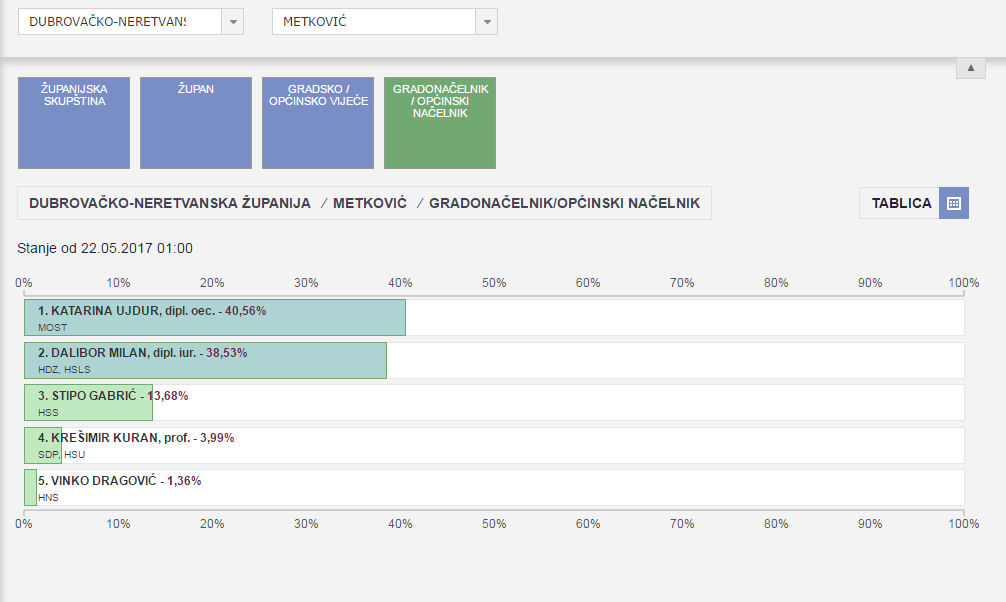Click Katarina Ujdur's result bar

(215, 317)
